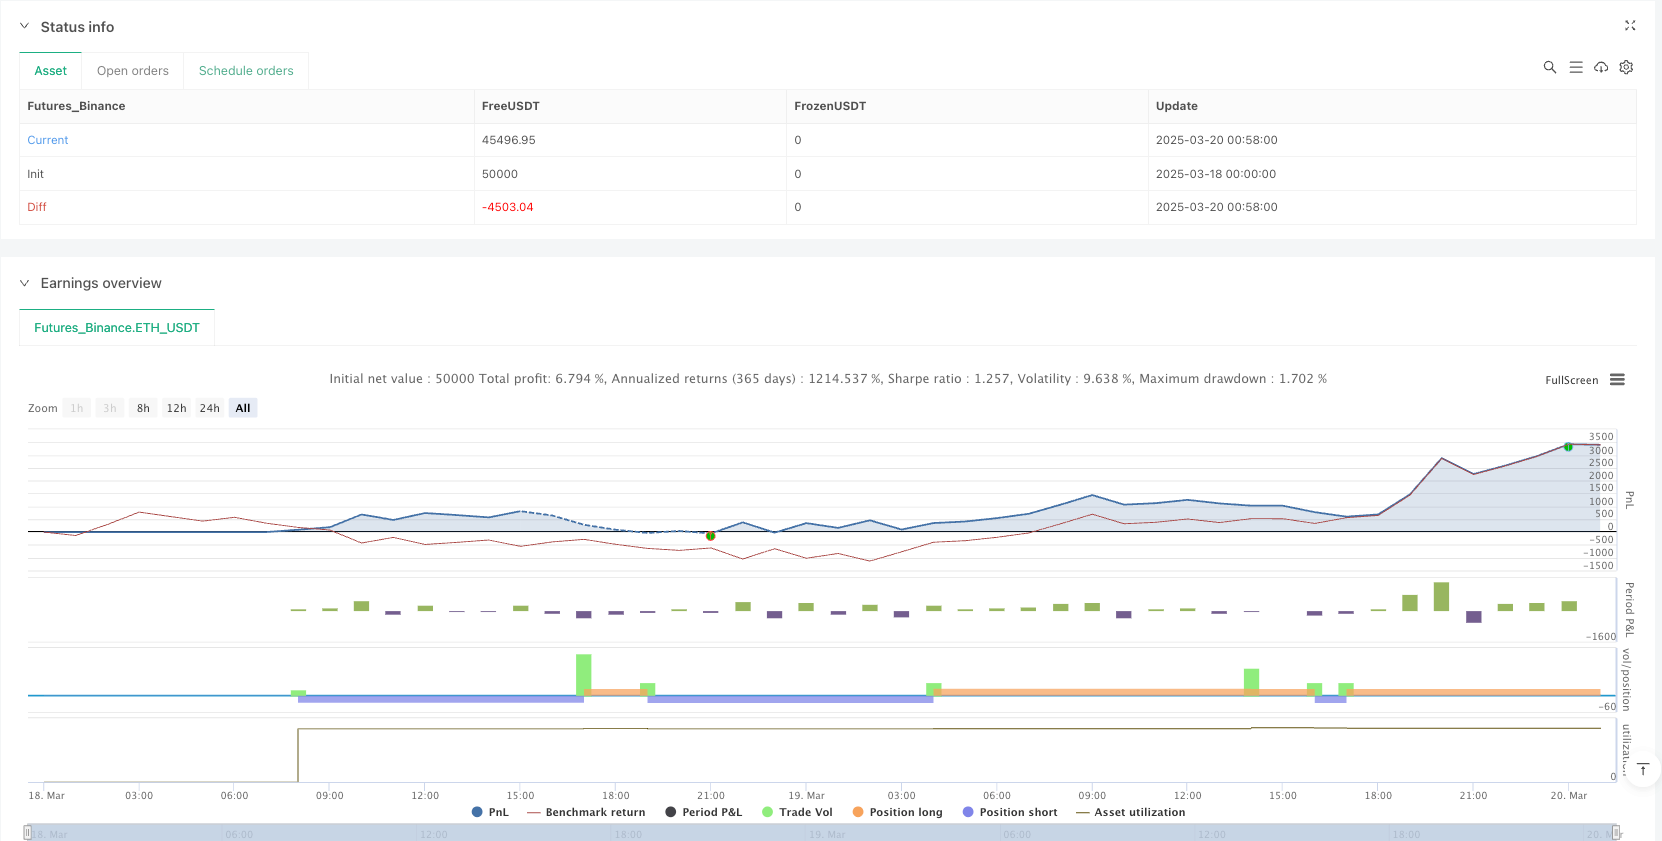Select the Futures_Binance.ETH_USDT tab
The height and width of the screenshot is (841, 1662).
pyautogui.click(x=117, y=328)
